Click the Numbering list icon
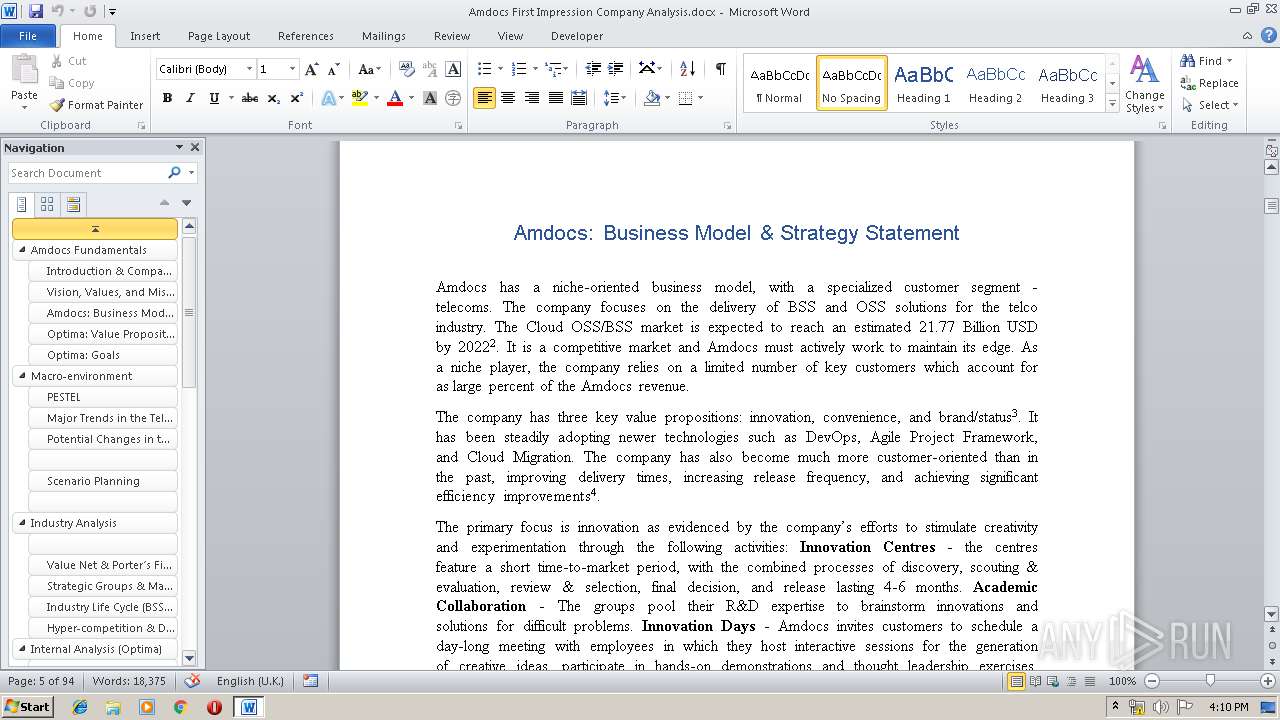Viewport: 1280px width, 720px height. pos(518,69)
